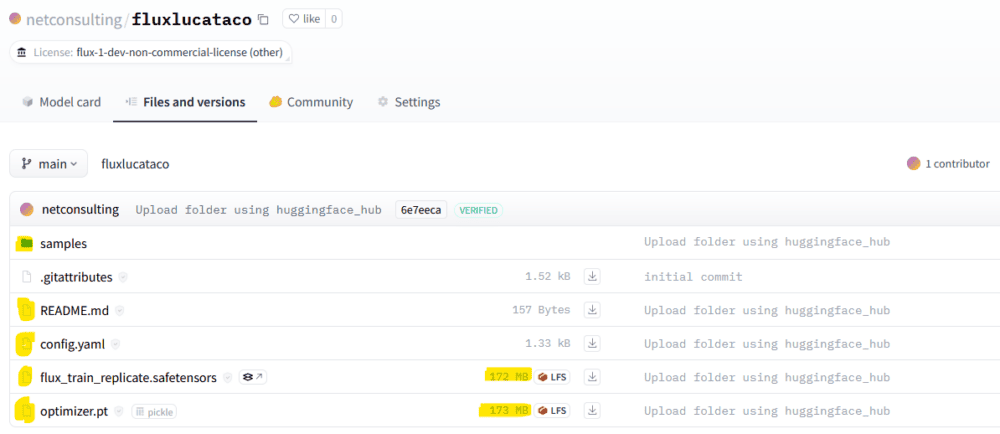Click the .gitattributes file icon
Screen dimensions: 1000x434
click(x=26, y=277)
